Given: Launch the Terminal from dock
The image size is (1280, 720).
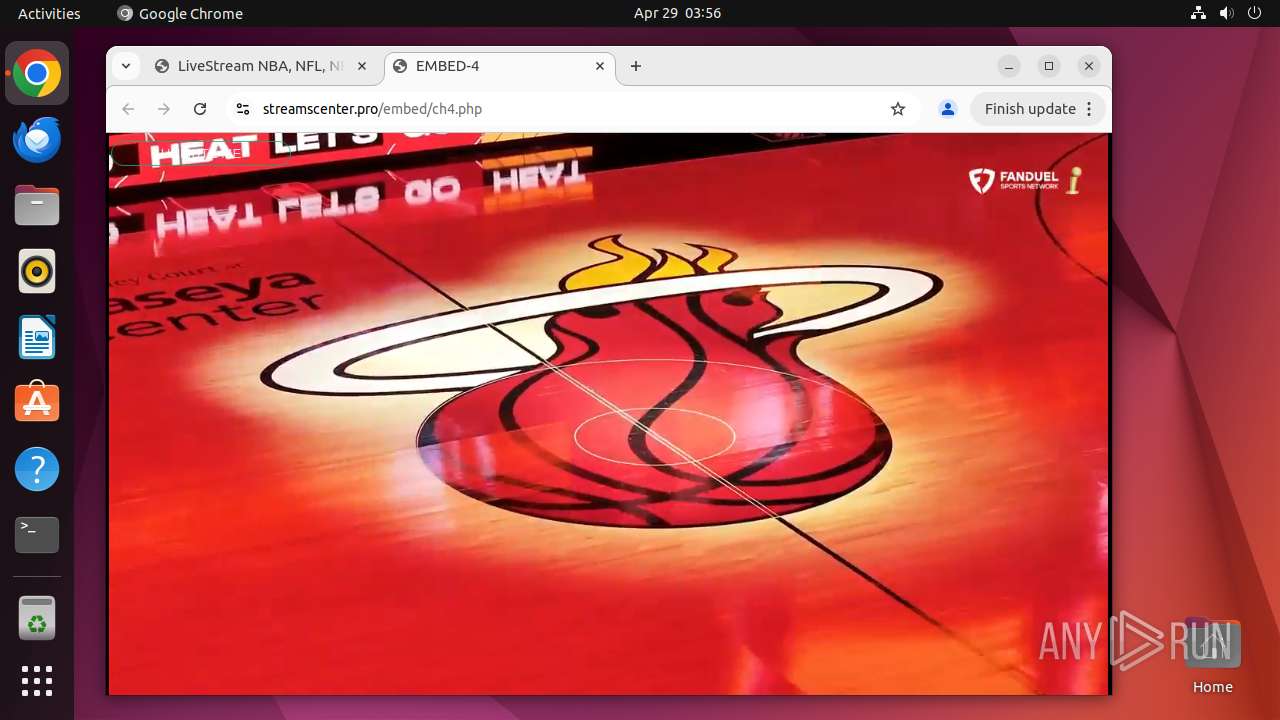Looking at the screenshot, I should pos(37,535).
